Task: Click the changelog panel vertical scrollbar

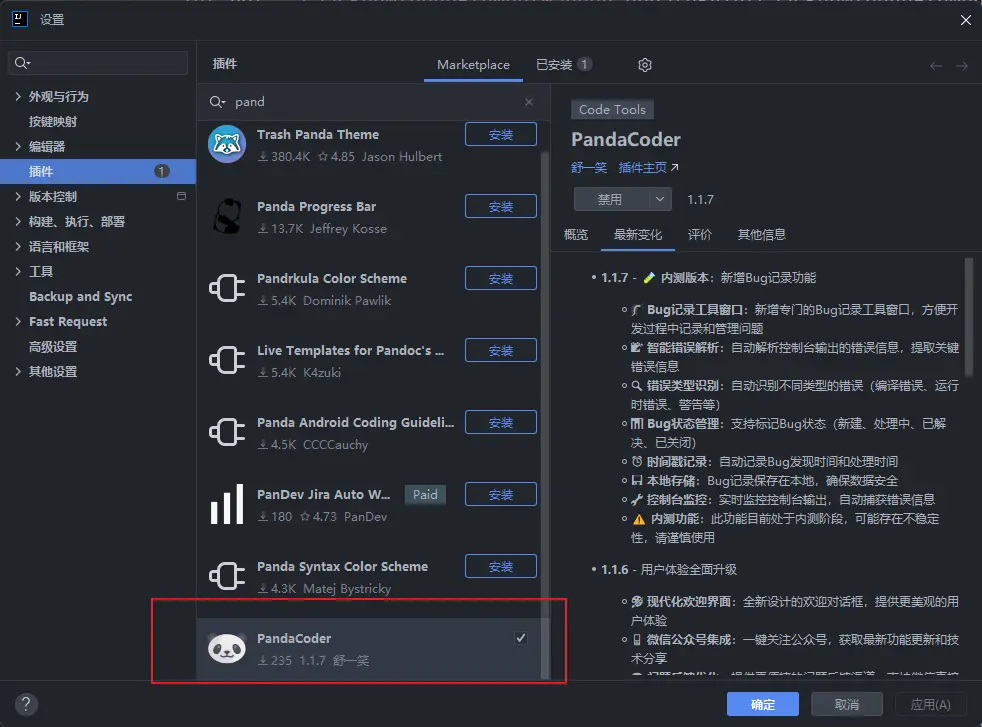Action: coord(969,317)
